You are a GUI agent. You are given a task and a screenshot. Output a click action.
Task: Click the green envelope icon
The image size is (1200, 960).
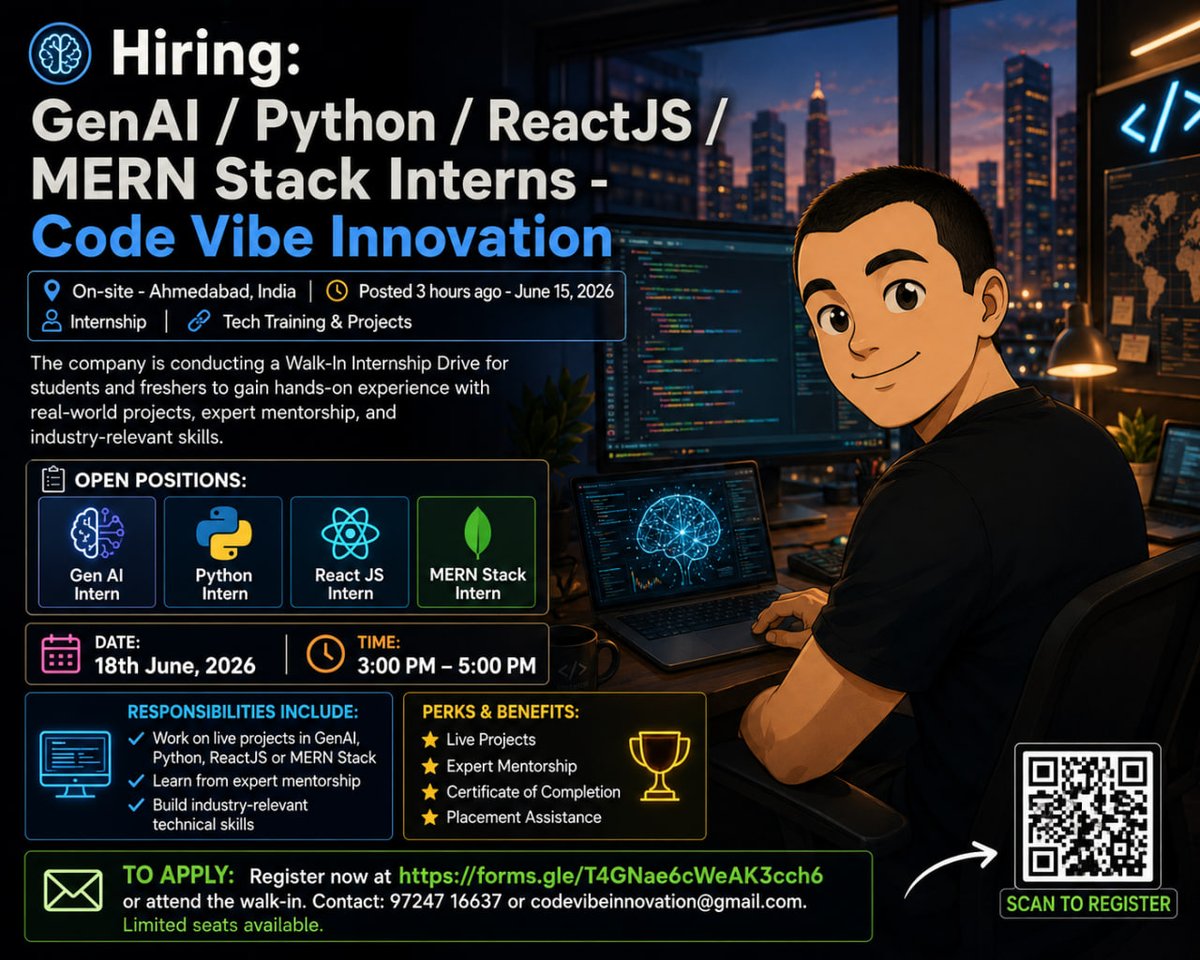(73, 890)
